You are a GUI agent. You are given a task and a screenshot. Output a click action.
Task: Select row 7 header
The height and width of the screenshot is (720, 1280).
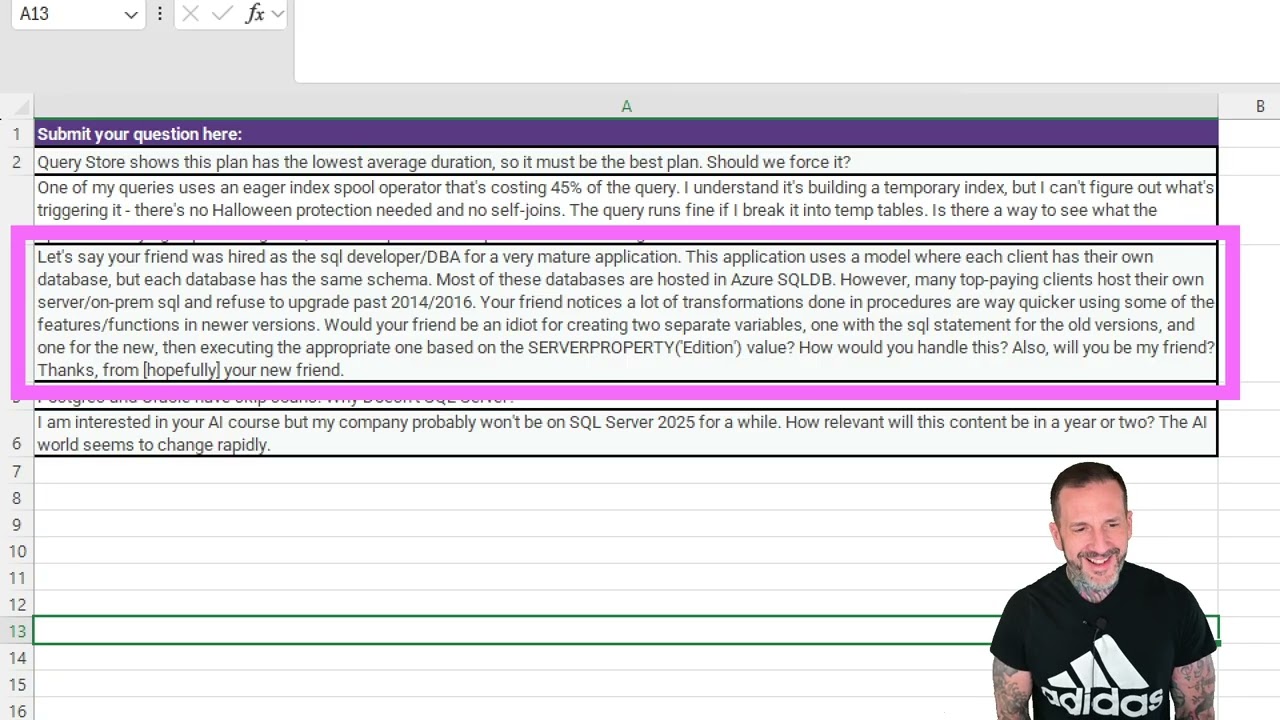(x=16, y=471)
